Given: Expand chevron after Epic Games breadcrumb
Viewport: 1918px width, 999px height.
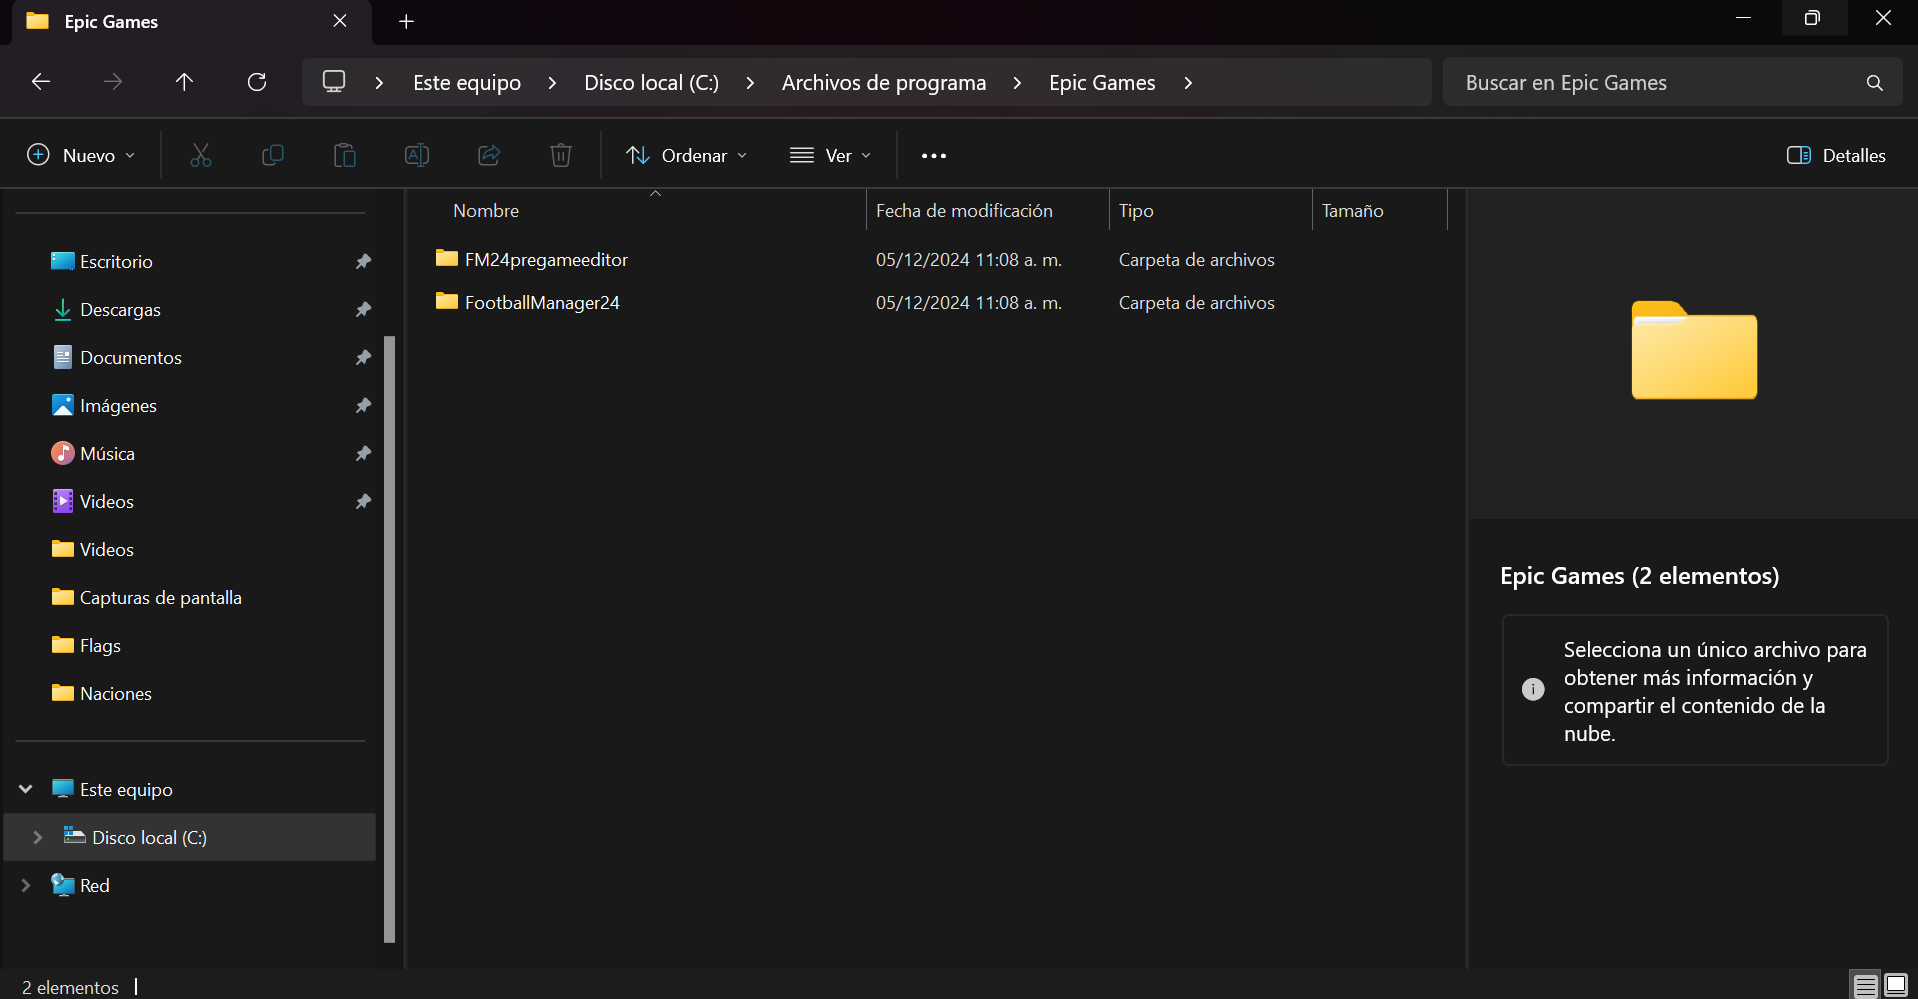Looking at the screenshot, I should pos(1188,83).
